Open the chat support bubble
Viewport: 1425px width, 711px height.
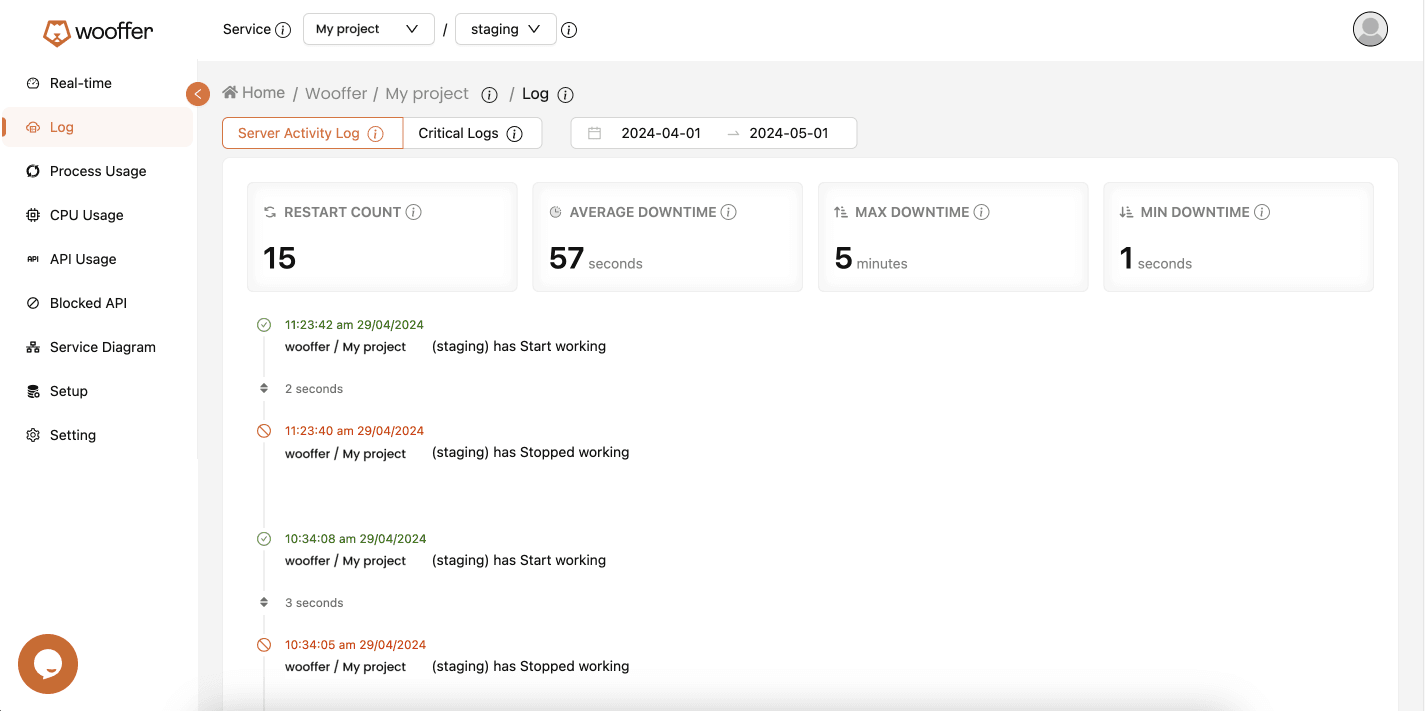(48, 664)
